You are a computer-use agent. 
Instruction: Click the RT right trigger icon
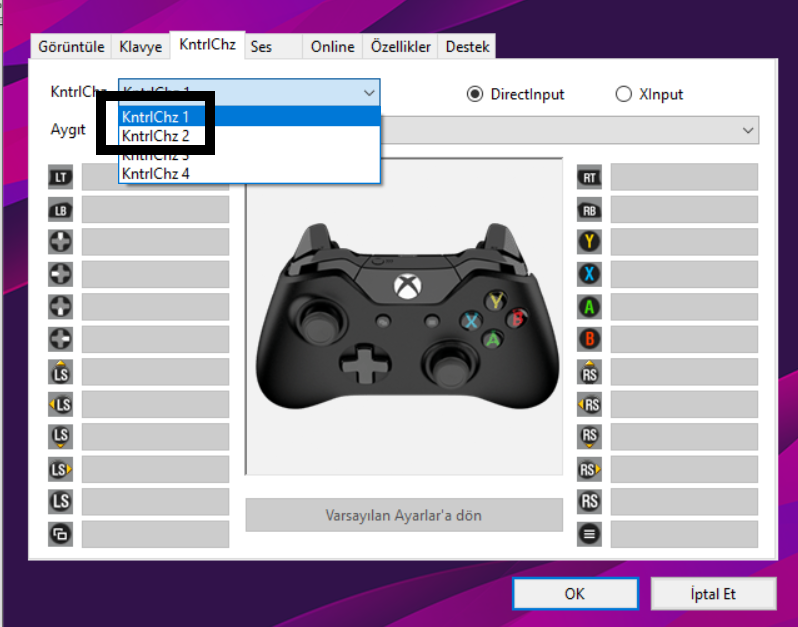click(589, 177)
